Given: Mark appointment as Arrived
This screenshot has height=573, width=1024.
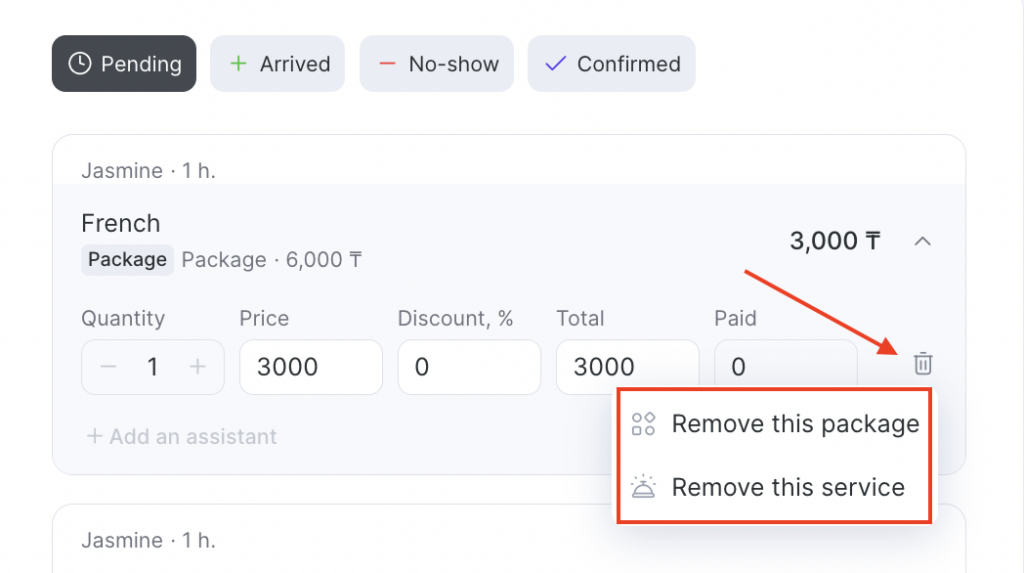Looking at the screenshot, I should coord(277,64).
